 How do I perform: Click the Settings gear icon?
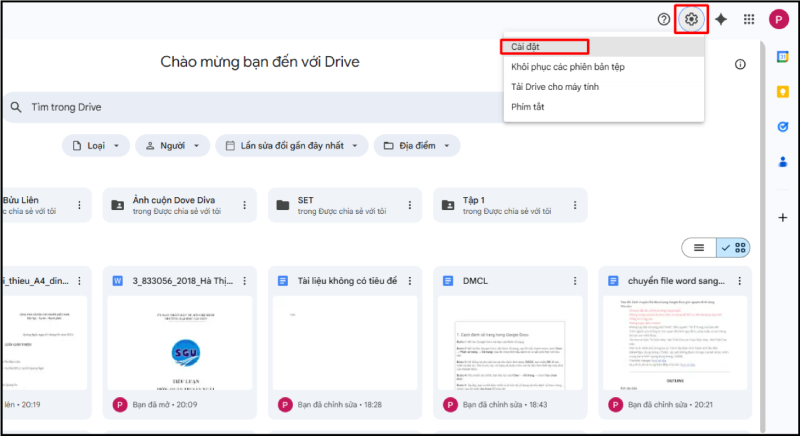[x=691, y=19]
